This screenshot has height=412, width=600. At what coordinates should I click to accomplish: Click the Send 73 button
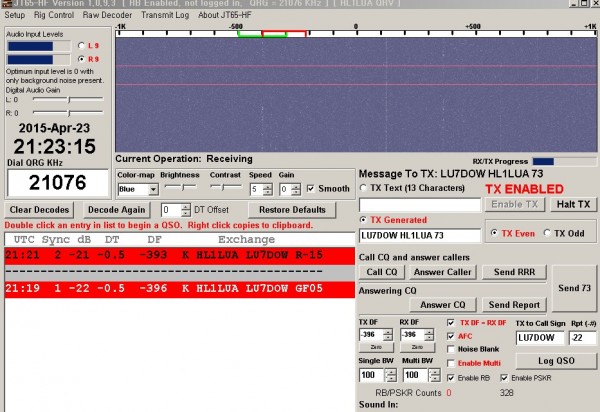point(574,288)
